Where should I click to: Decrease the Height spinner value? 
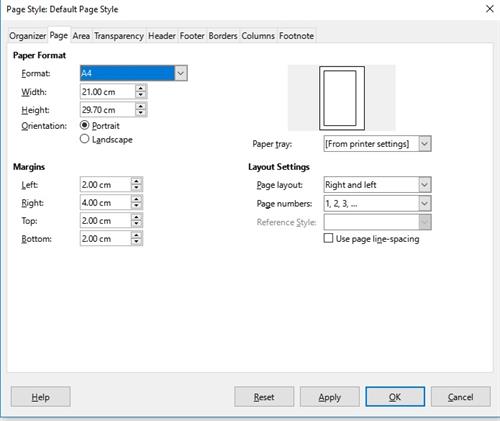pyautogui.click(x=141, y=113)
